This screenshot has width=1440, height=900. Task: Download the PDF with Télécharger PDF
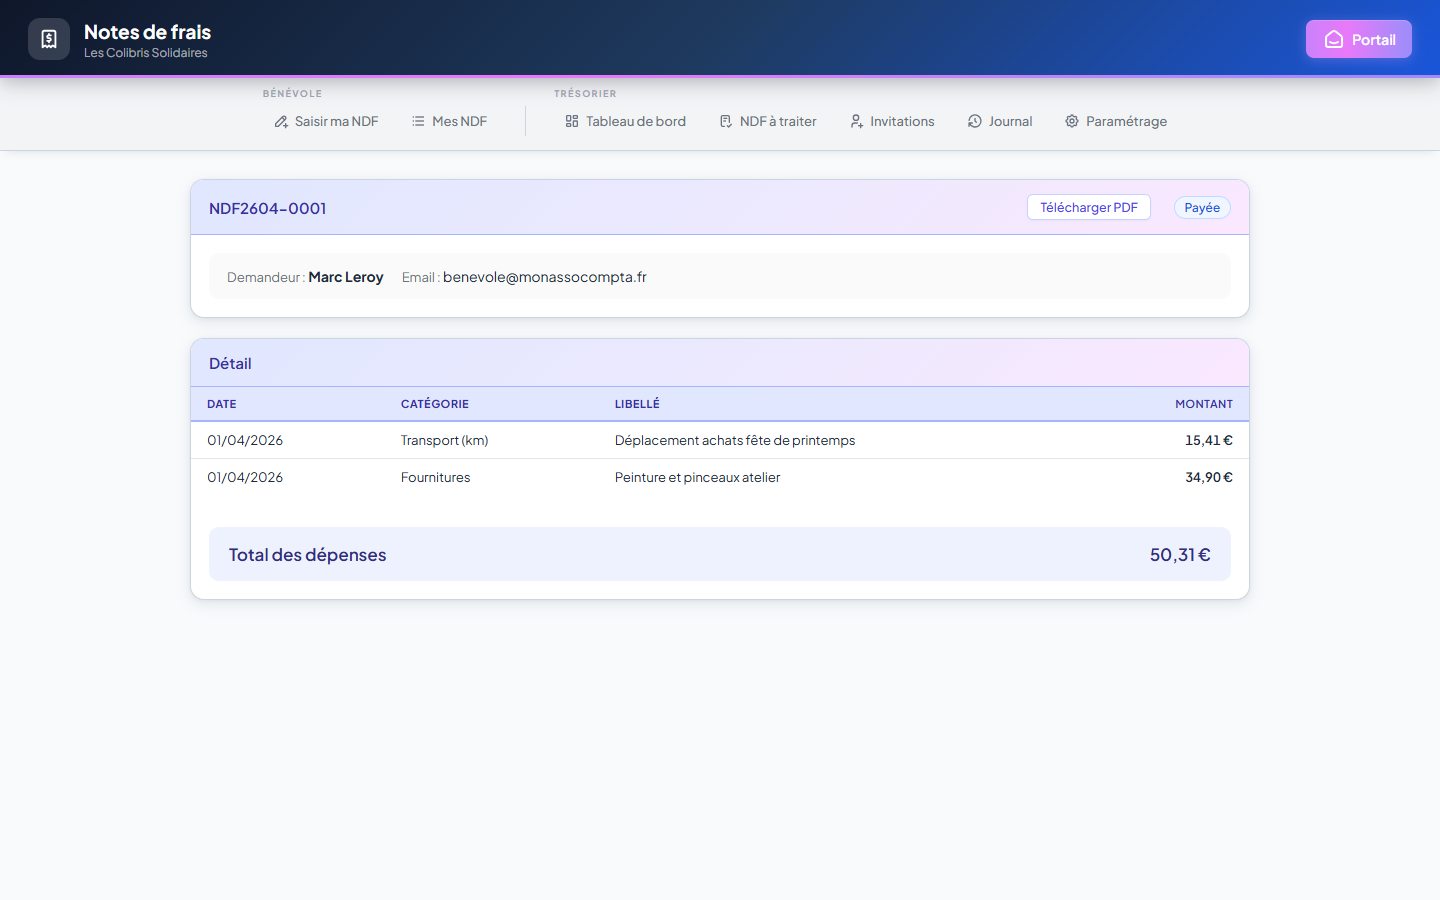(x=1089, y=207)
